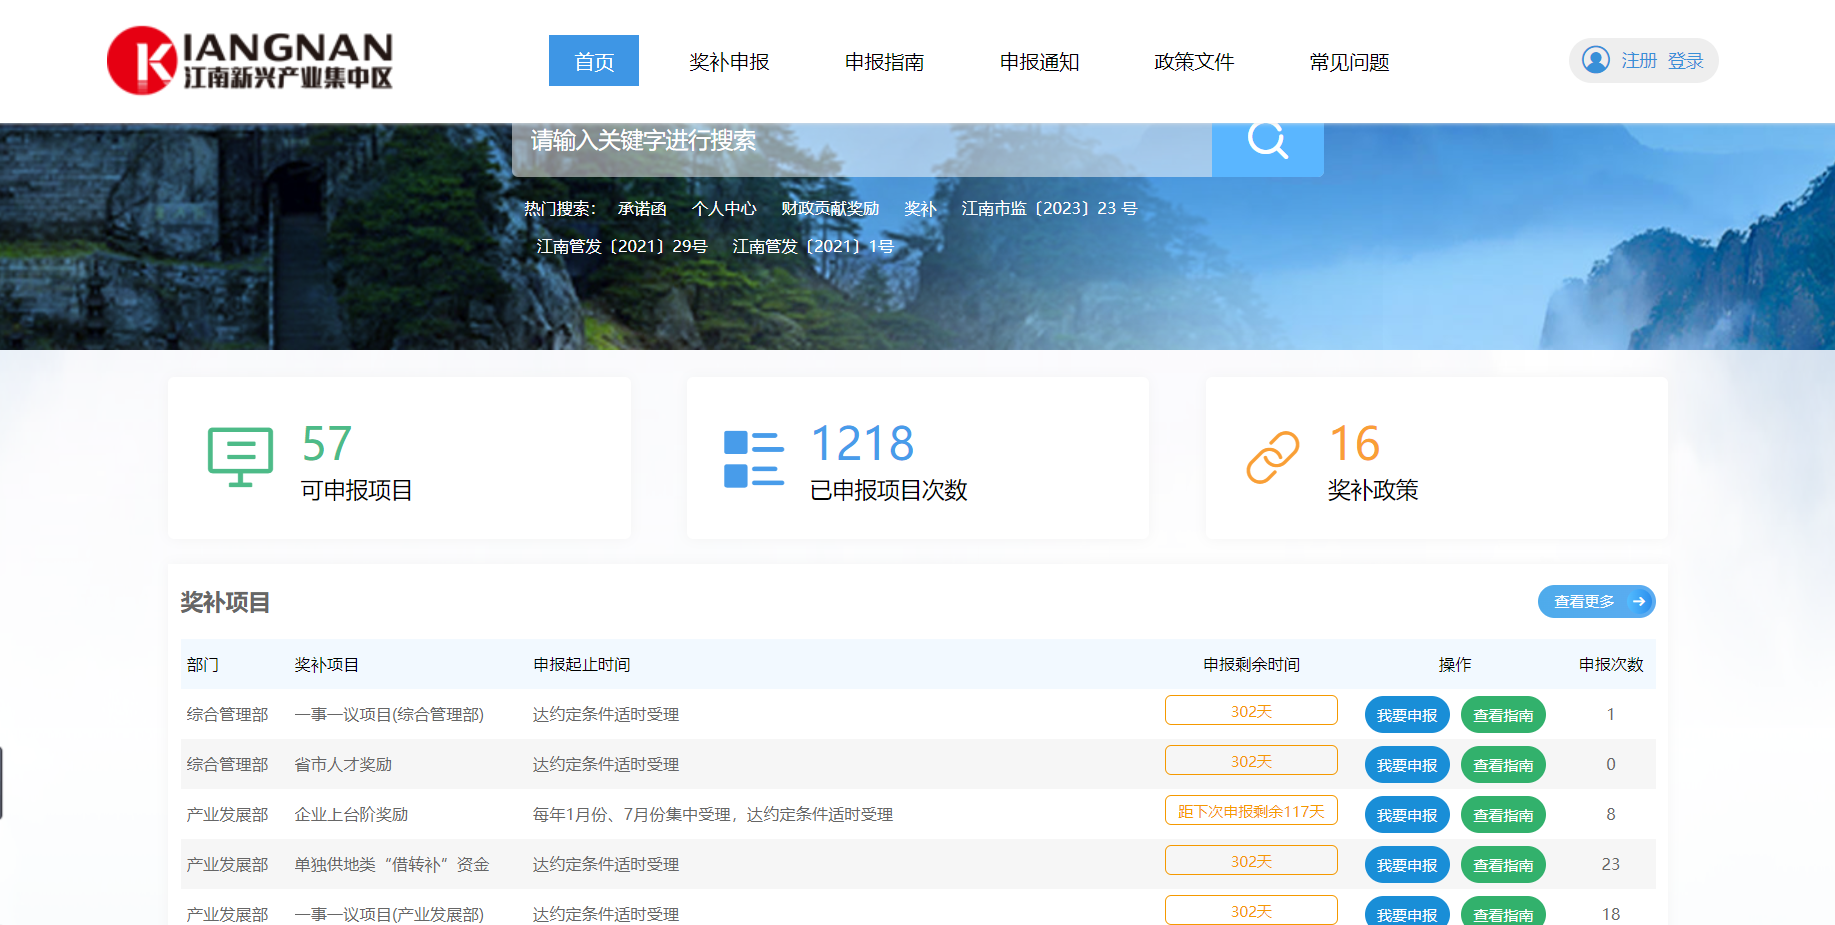Open the 首页 tab

pos(594,61)
